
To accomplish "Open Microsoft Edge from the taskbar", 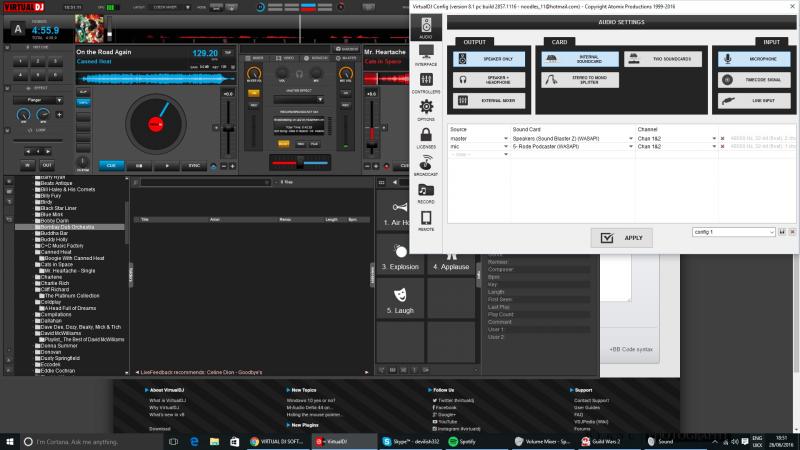I will click(x=194, y=441).
